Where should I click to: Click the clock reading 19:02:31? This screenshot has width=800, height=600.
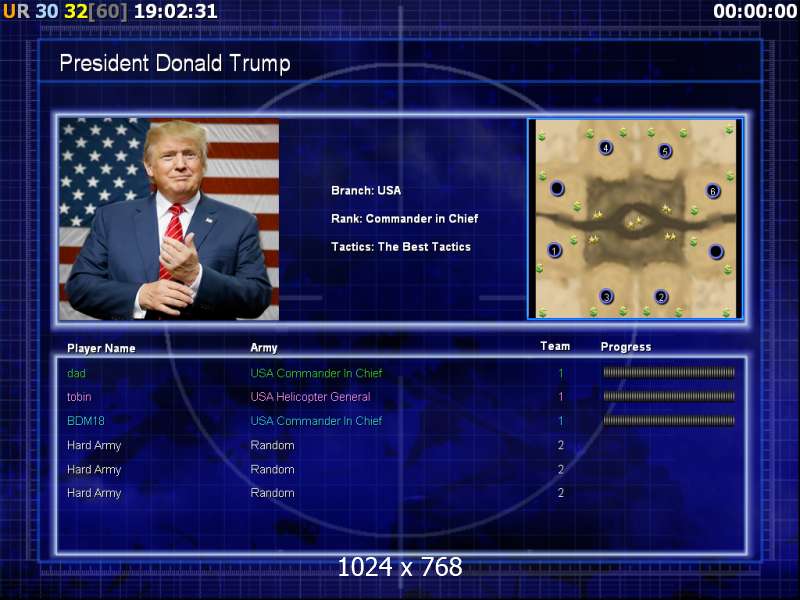click(x=176, y=11)
